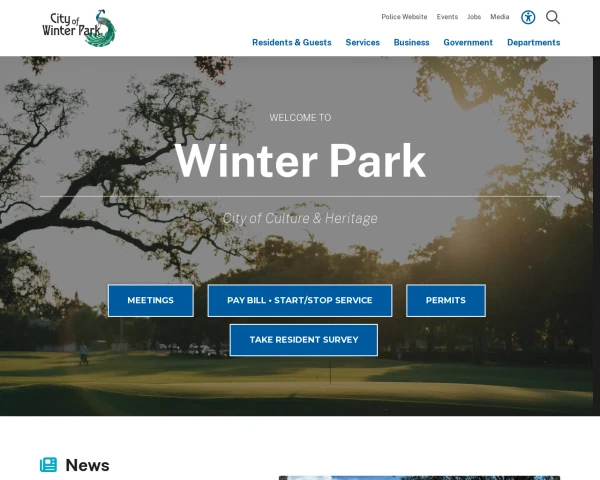Open the Media link
600x480 pixels.
(500, 17)
